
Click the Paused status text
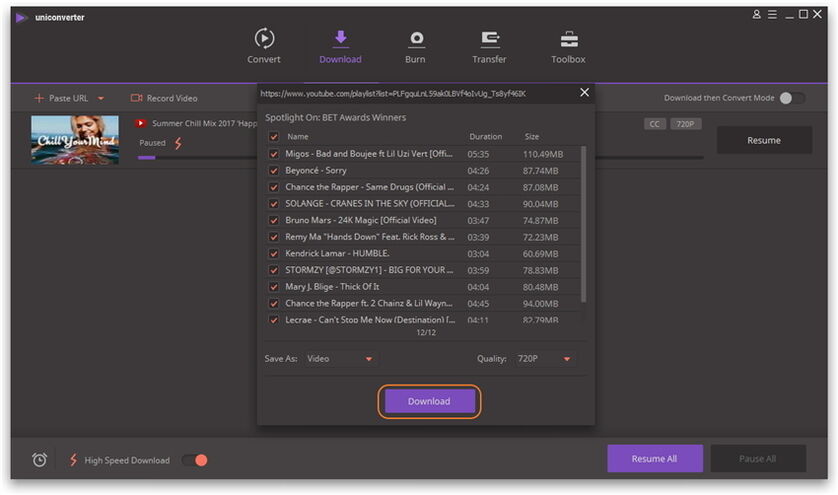click(x=152, y=143)
